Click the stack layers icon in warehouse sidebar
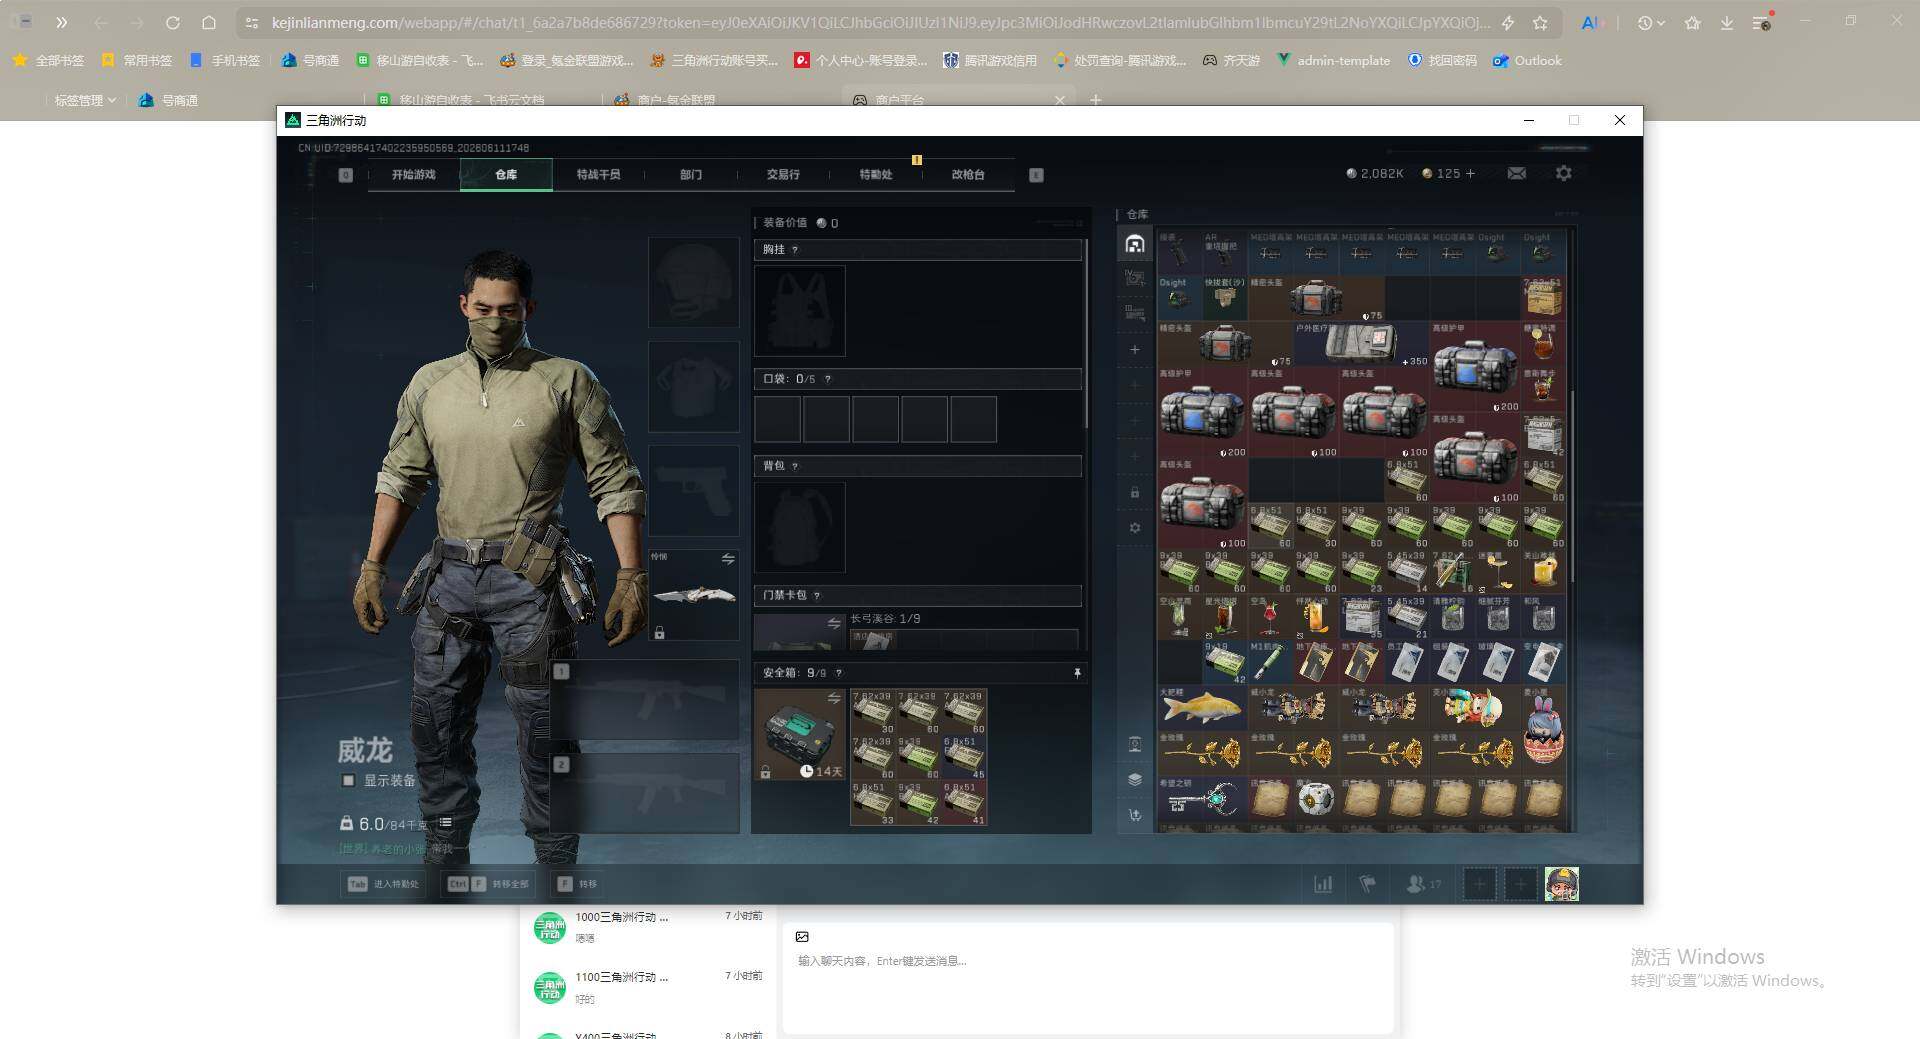Screen dimensions: 1920x1039 coord(1135,779)
